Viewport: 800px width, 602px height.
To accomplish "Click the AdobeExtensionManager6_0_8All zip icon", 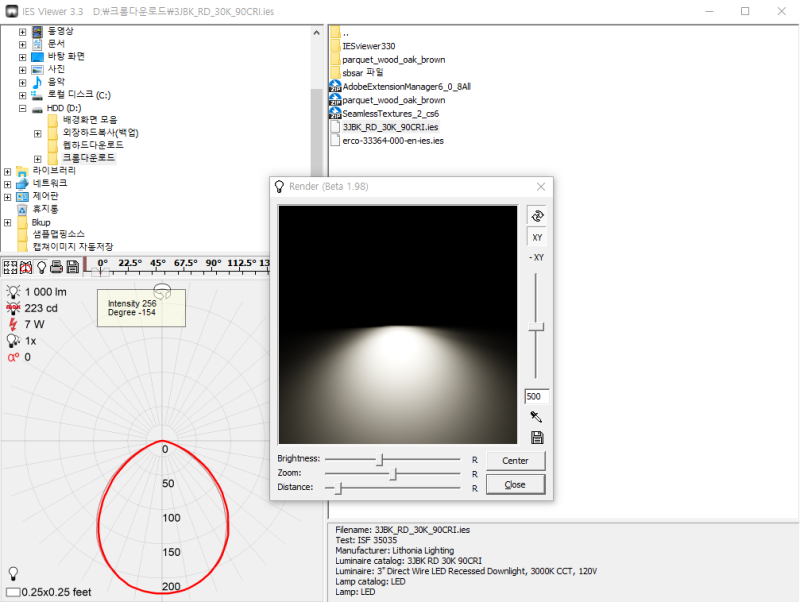I will point(335,86).
